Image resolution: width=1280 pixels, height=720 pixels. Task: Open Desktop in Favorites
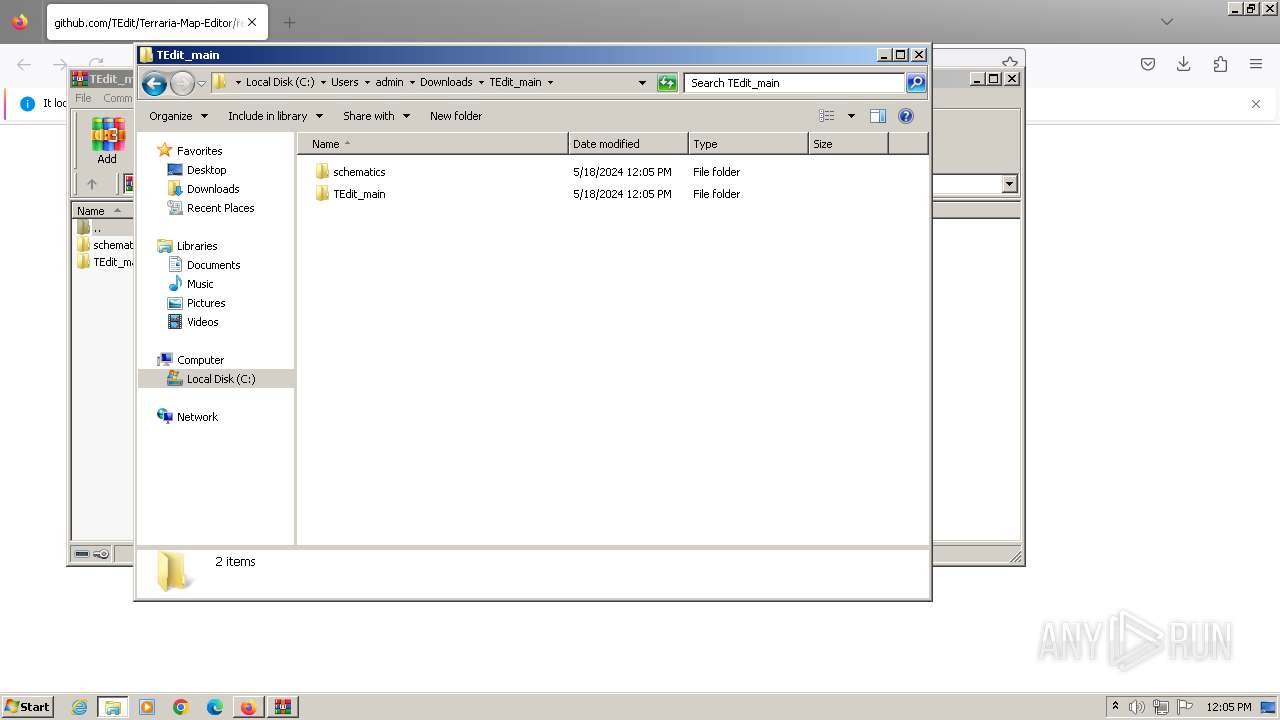[x=206, y=170]
